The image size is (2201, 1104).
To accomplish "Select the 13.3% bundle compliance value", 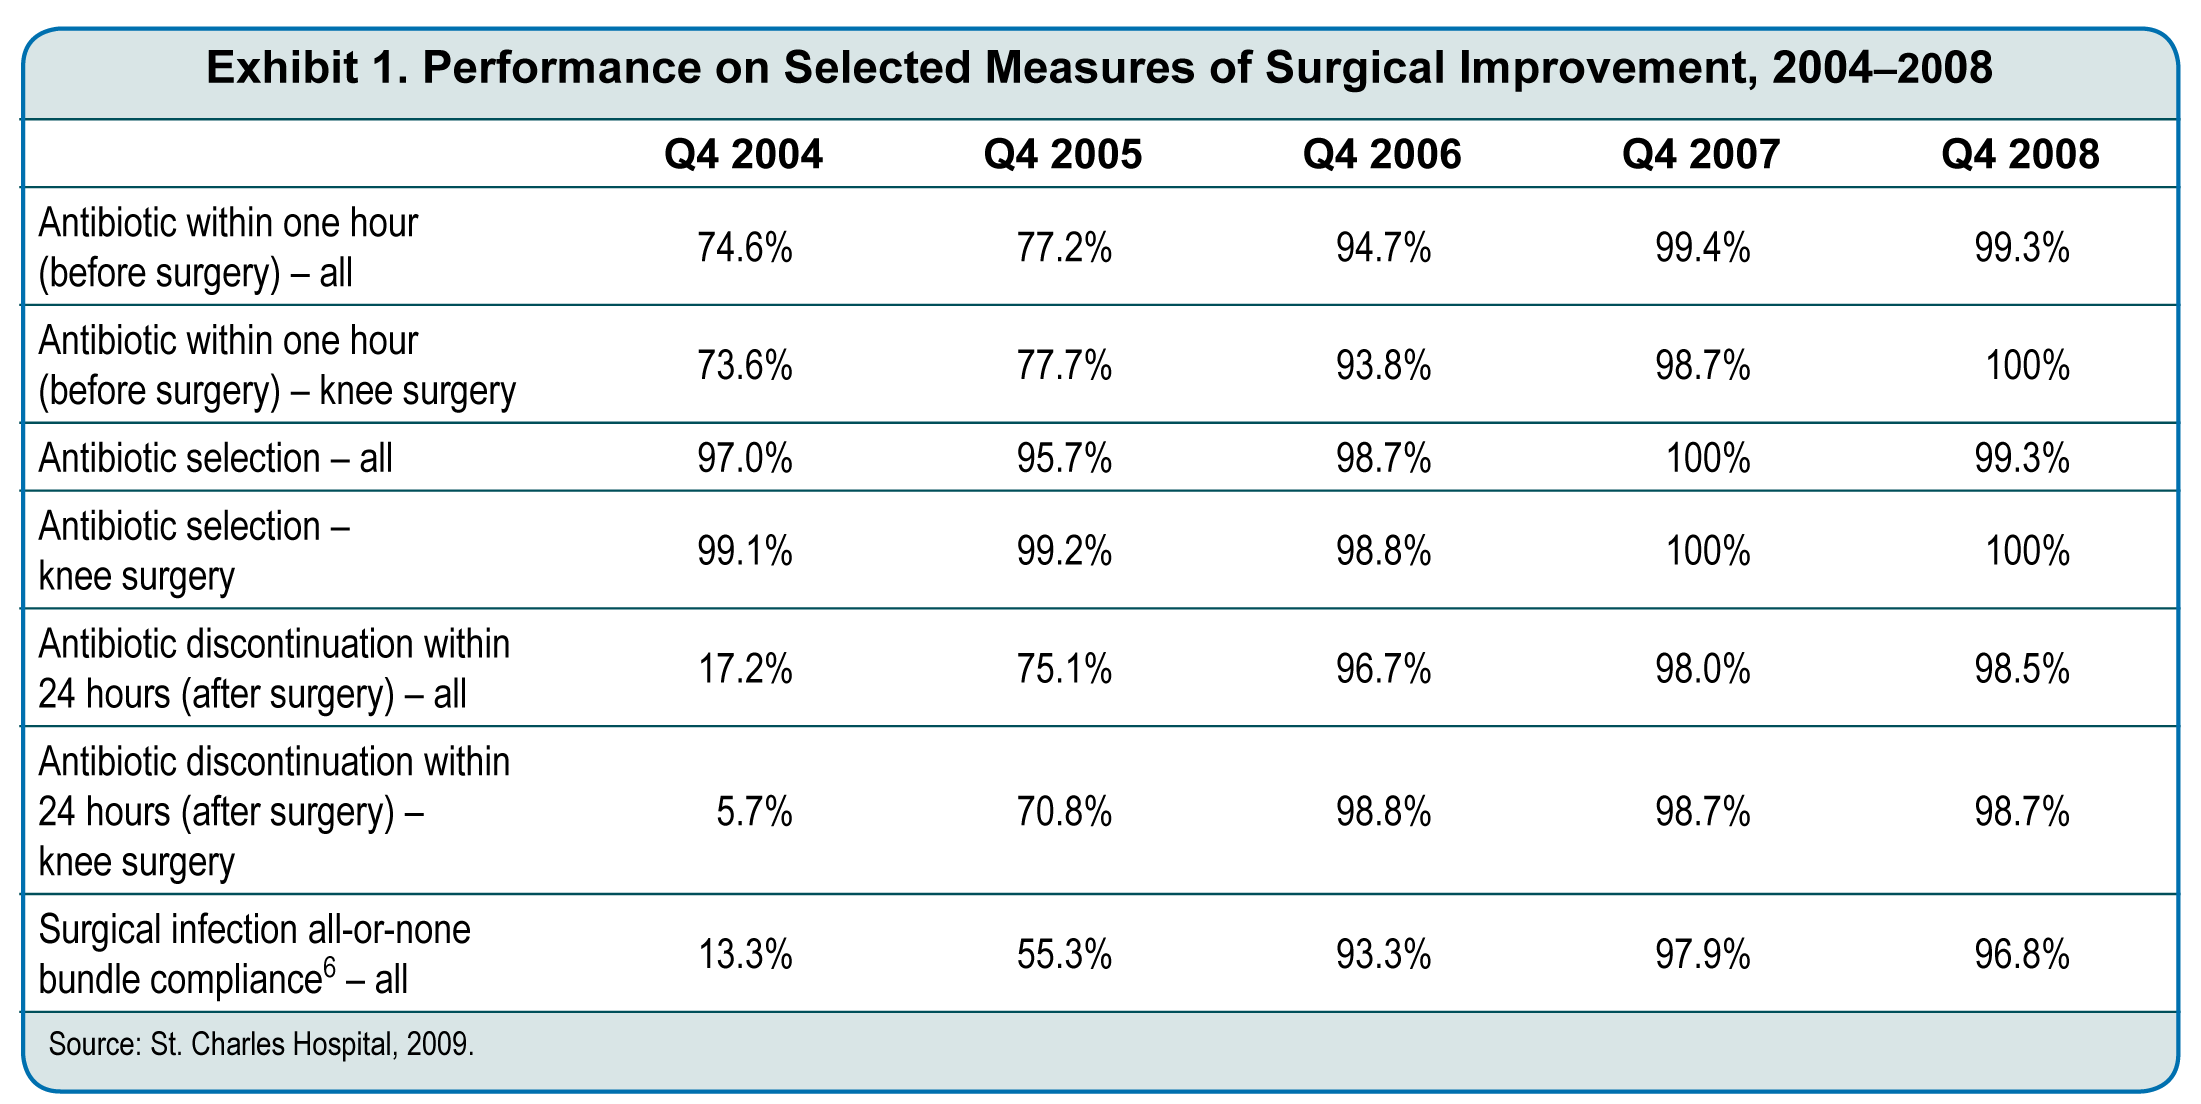I will coord(744,955).
